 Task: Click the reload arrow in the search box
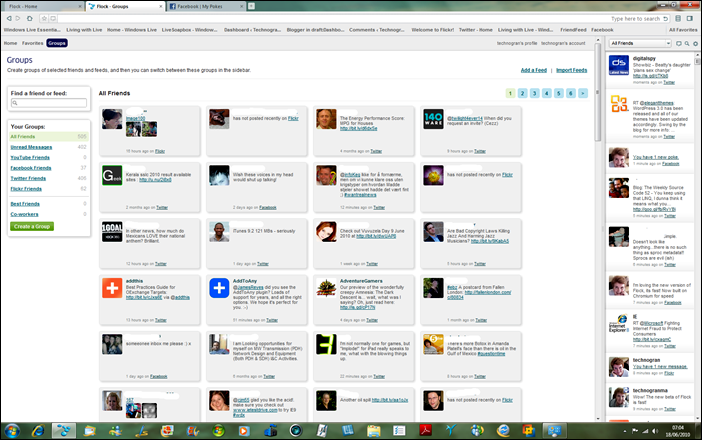click(665, 18)
